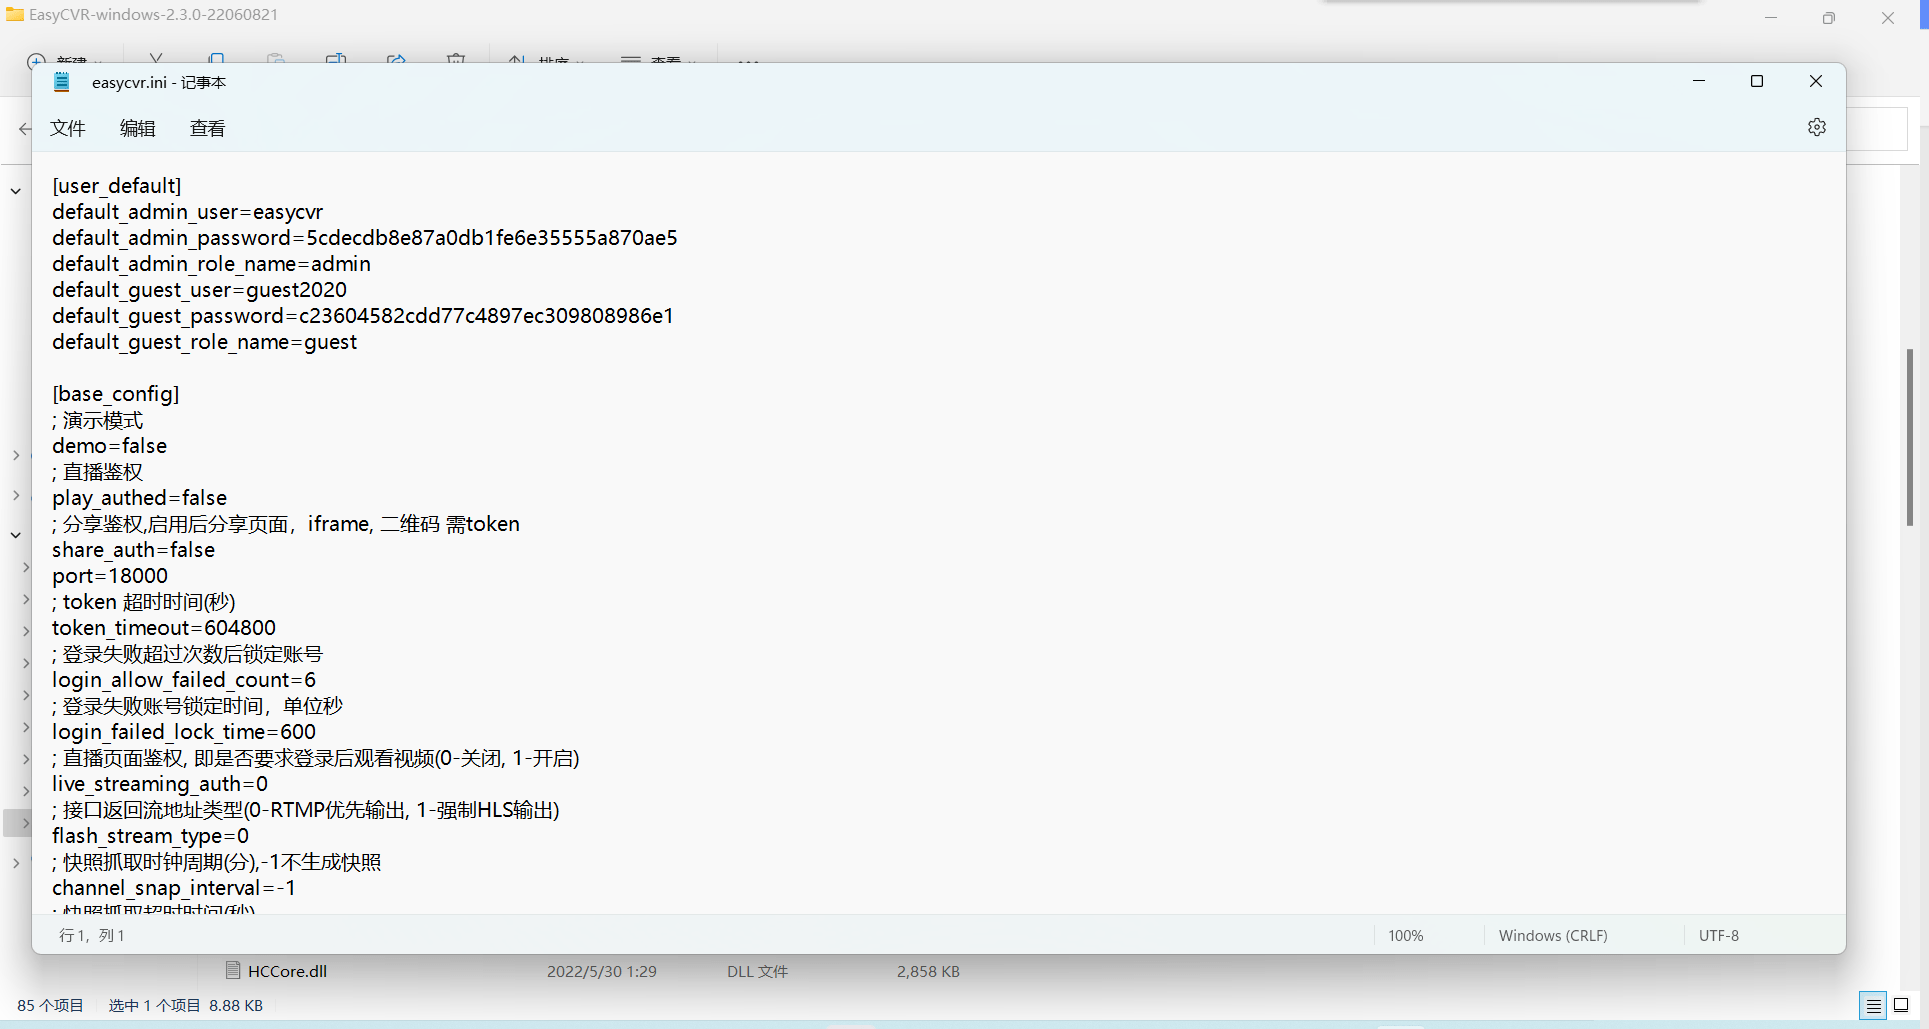Image resolution: width=1929 pixels, height=1029 pixels.
Task: Click the folder icon in the Explorer title bar
Action: pyautogui.click(x=15, y=14)
